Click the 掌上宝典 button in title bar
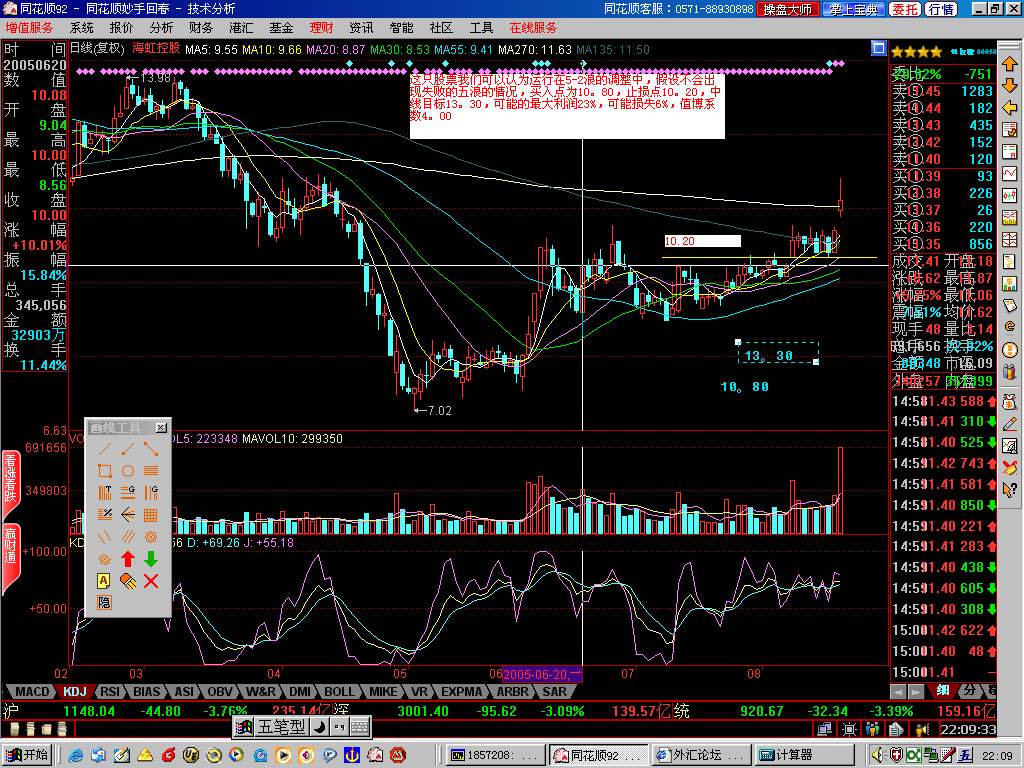The image size is (1024, 768). [x=854, y=9]
